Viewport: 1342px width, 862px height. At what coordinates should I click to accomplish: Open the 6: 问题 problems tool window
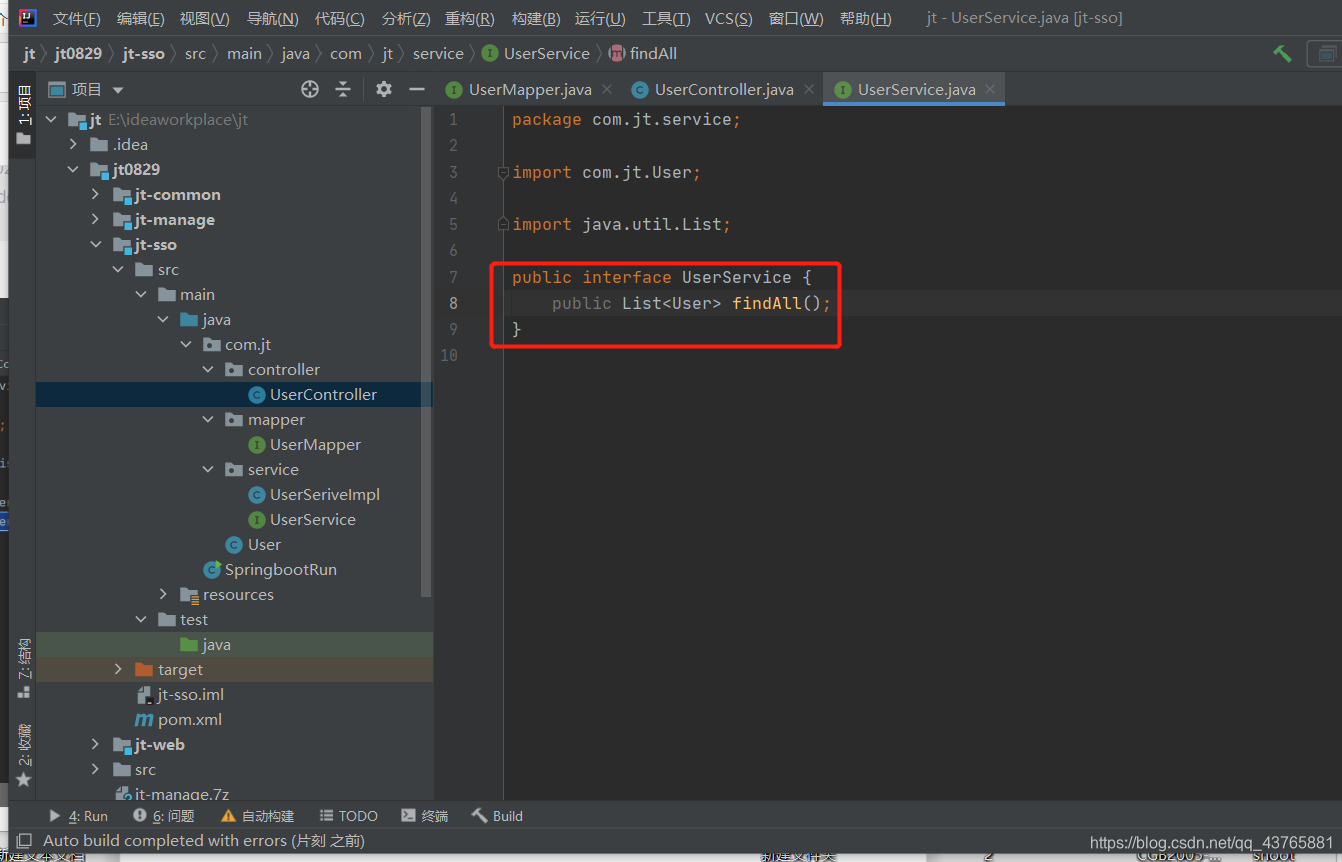coord(164,816)
